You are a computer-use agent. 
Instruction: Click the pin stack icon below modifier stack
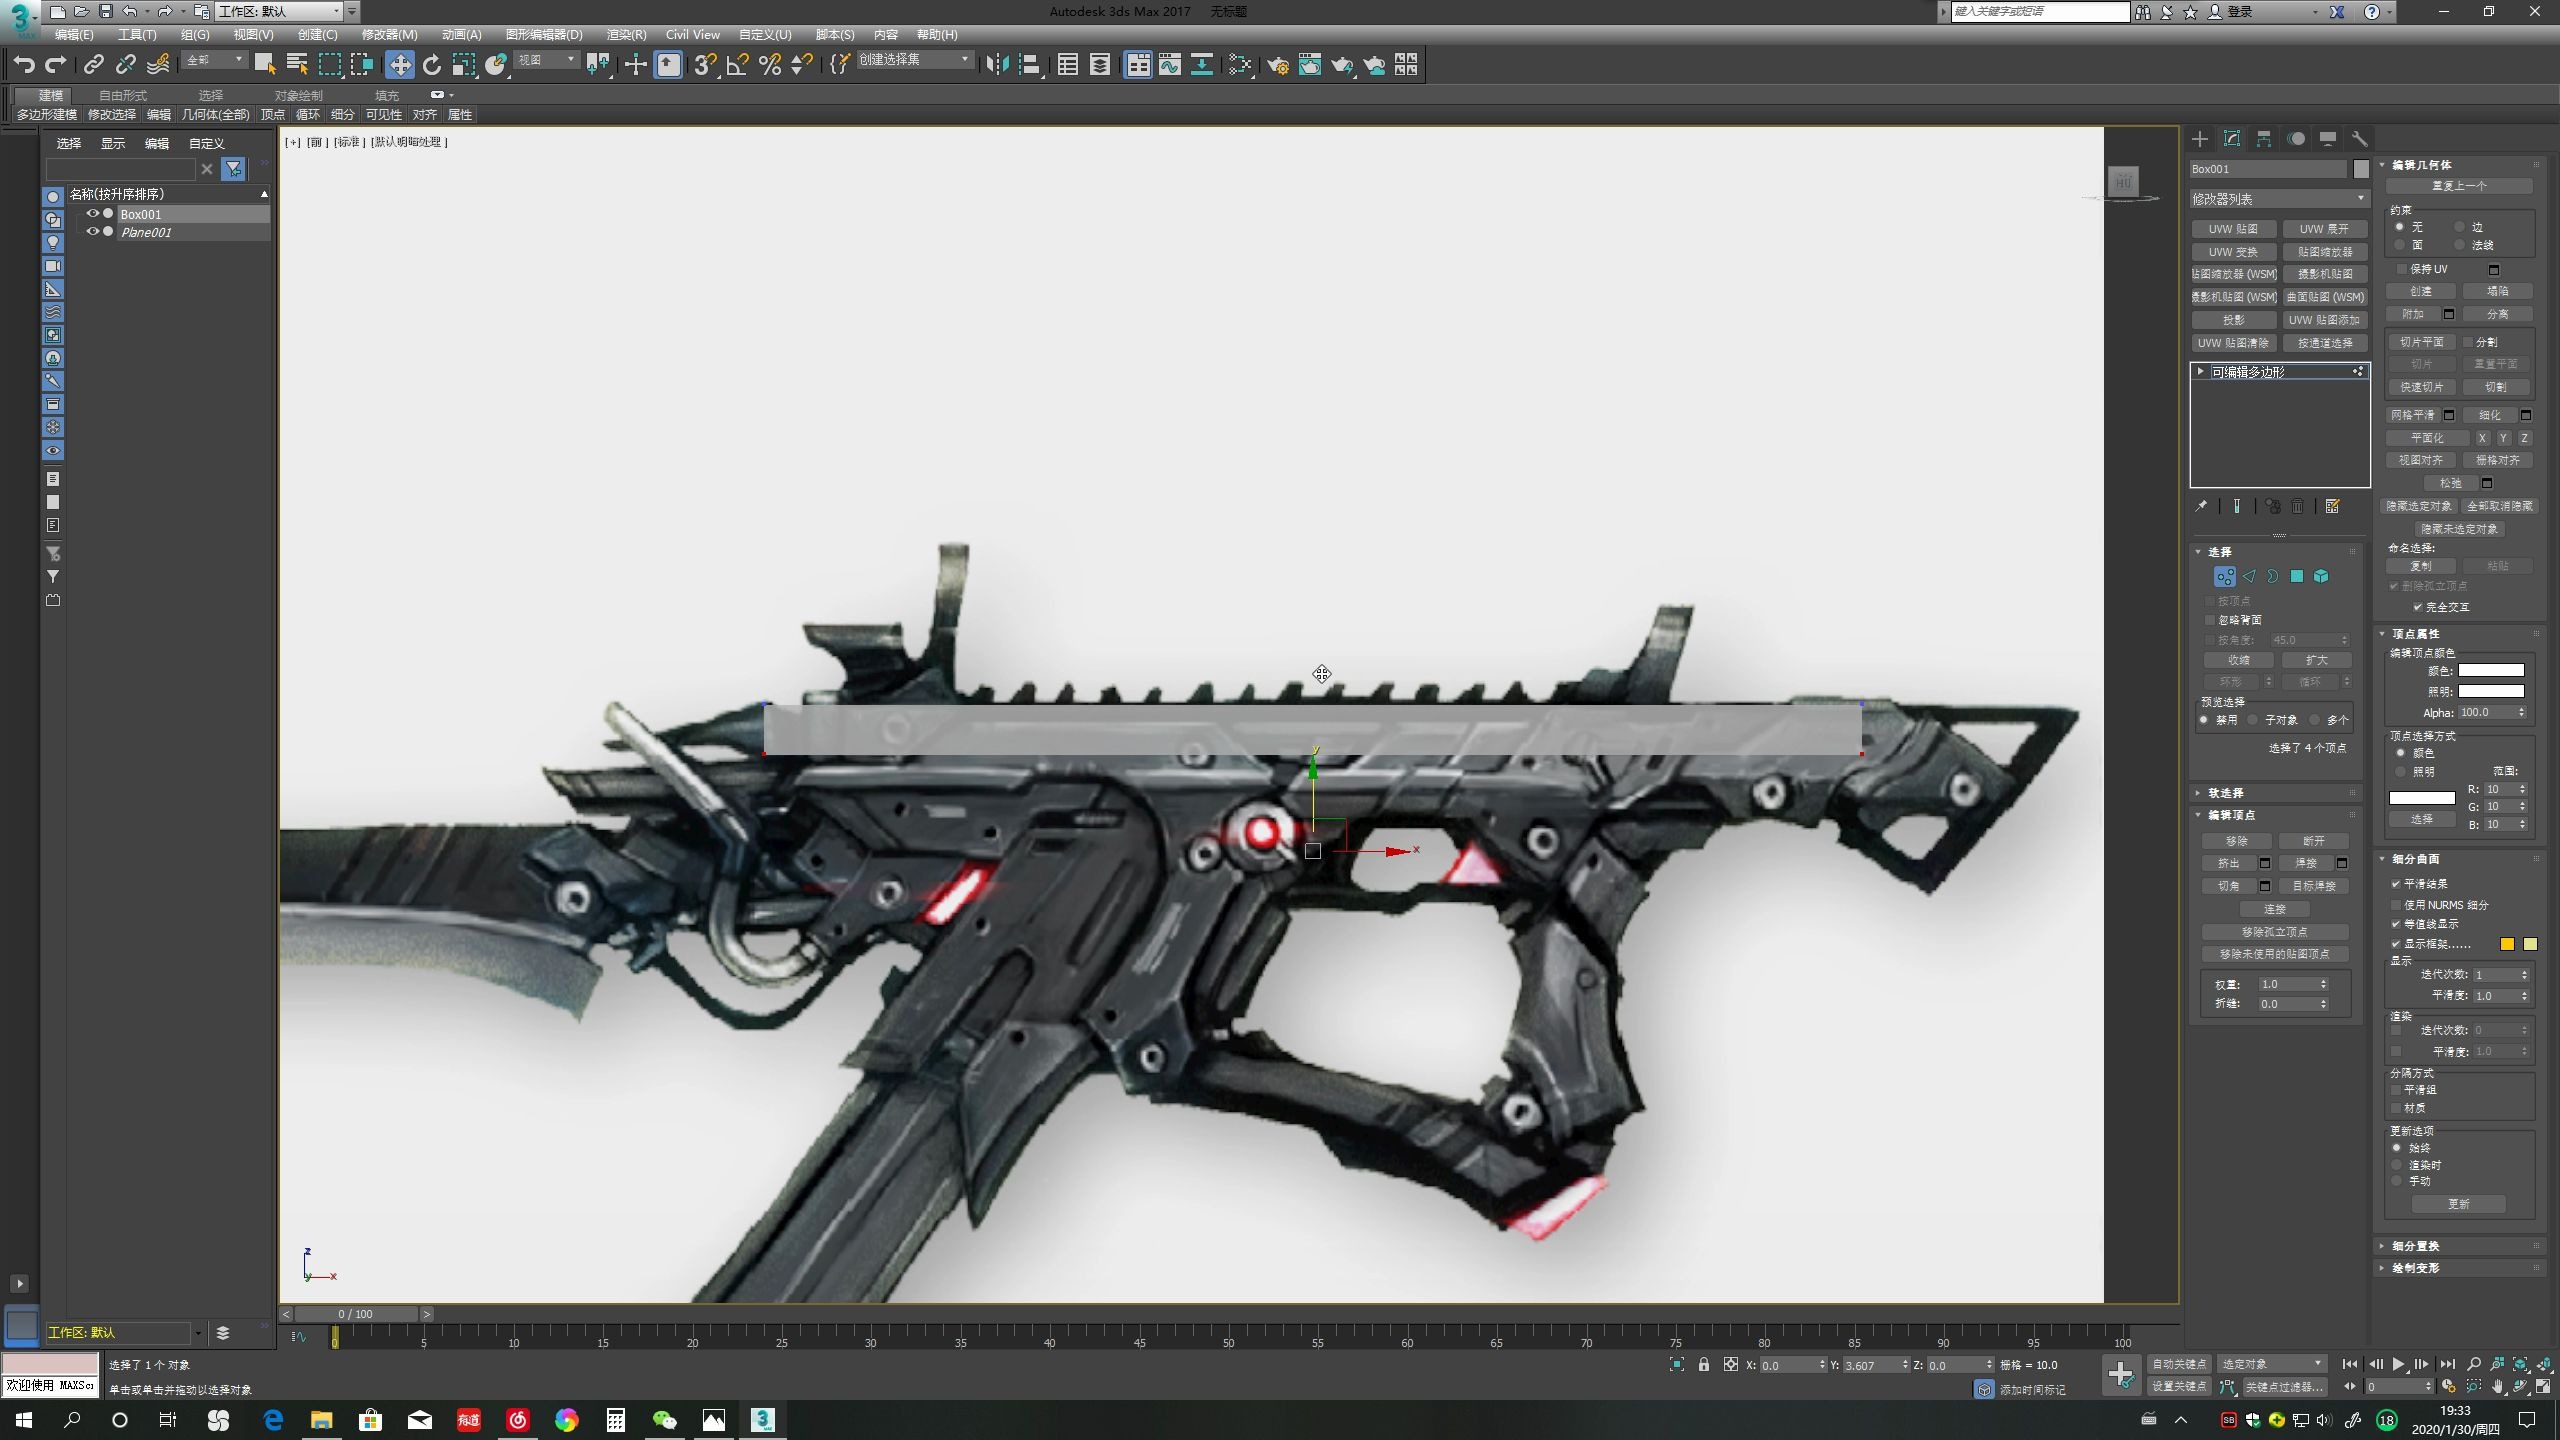click(2203, 506)
